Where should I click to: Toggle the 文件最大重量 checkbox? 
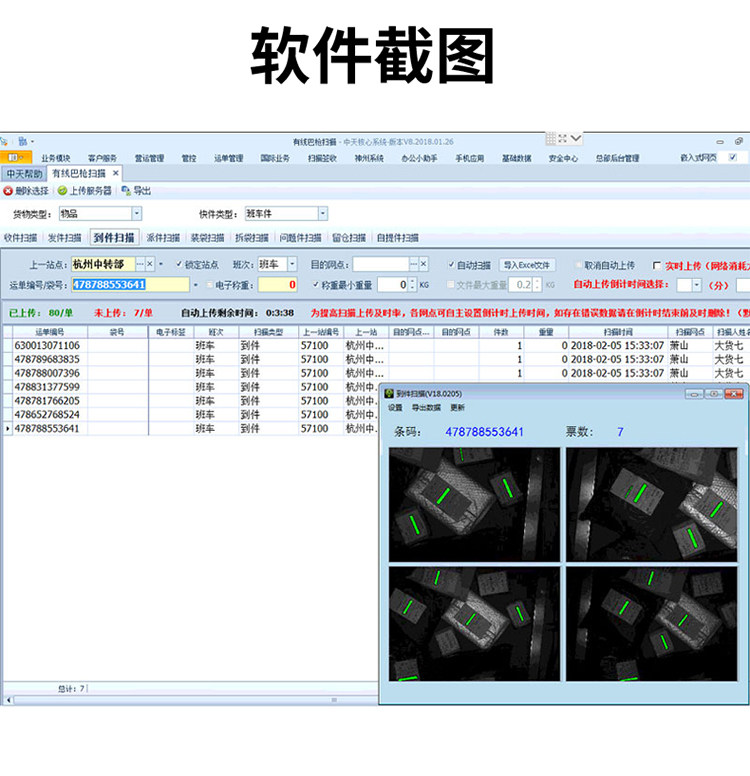[x=450, y=285]
